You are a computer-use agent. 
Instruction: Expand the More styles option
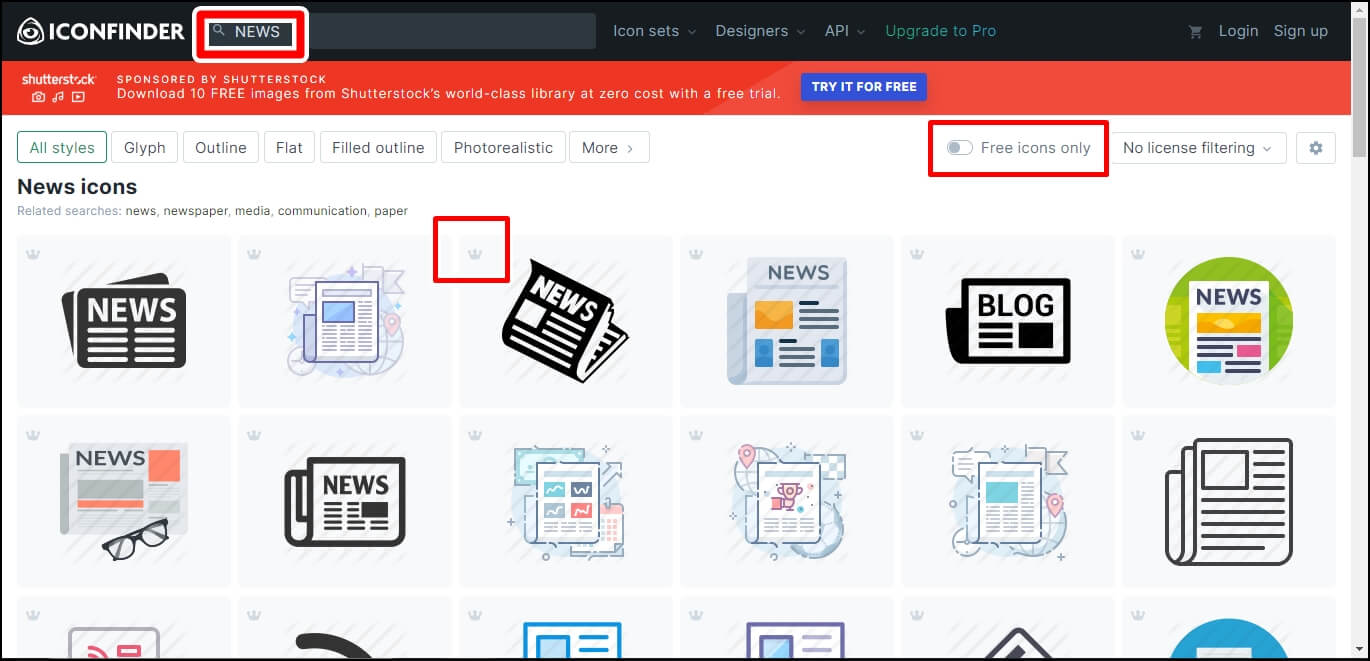point(609,148)
